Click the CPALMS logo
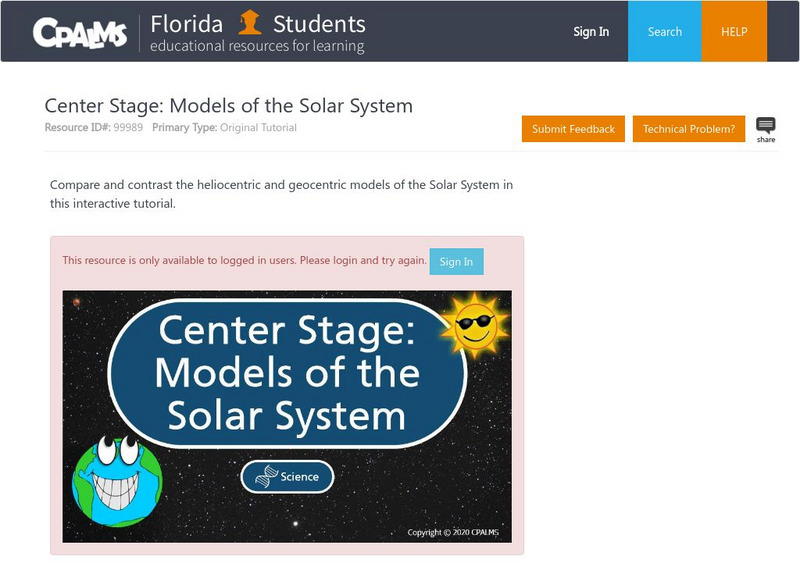This screenshot has width=800, height=563. coord(80,33)
